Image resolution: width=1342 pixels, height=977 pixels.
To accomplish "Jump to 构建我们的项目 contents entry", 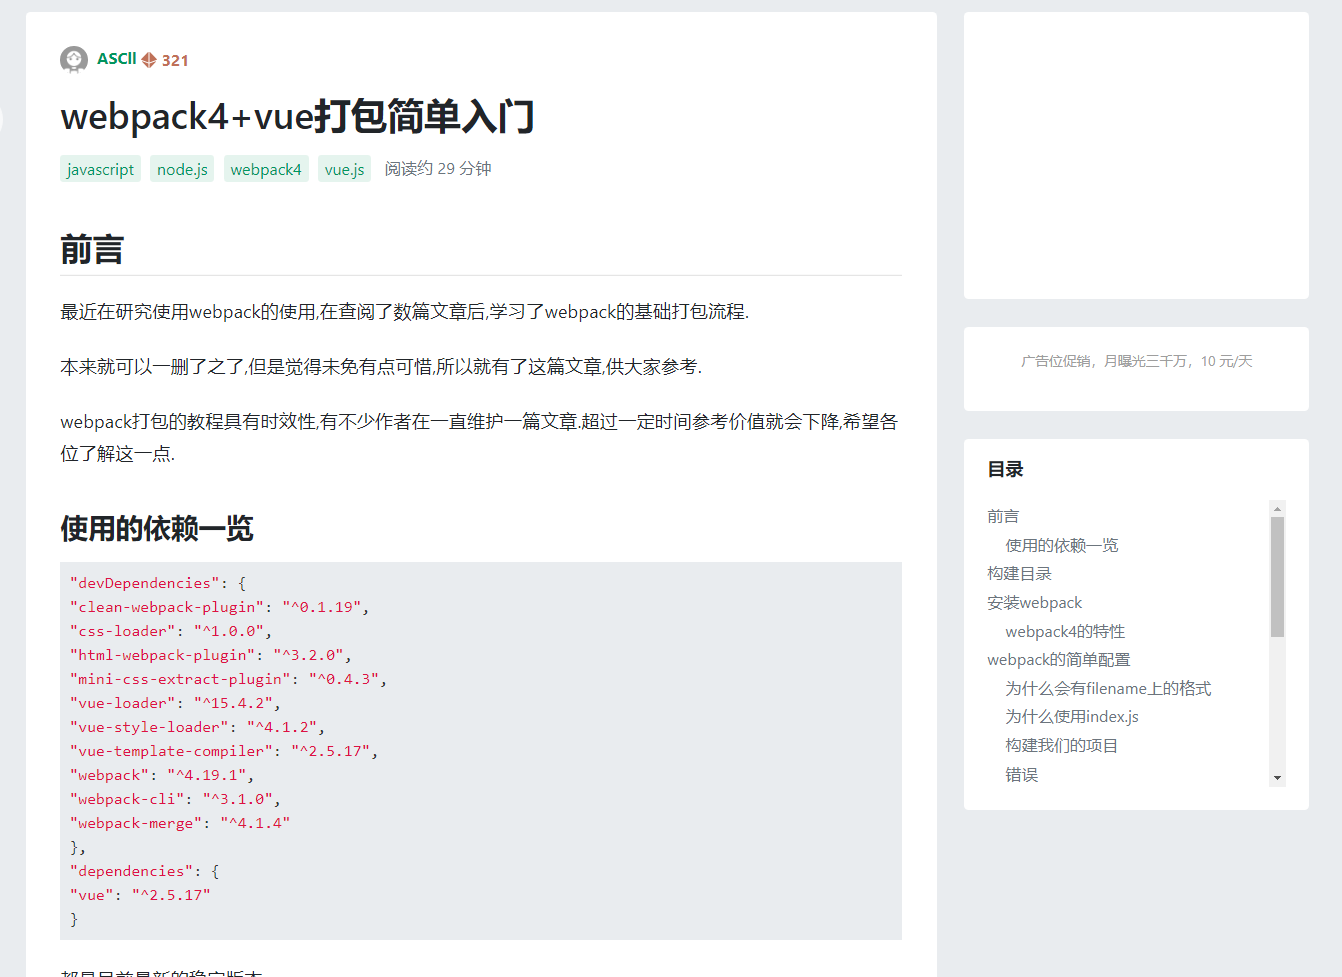I will coord(1062,746).
